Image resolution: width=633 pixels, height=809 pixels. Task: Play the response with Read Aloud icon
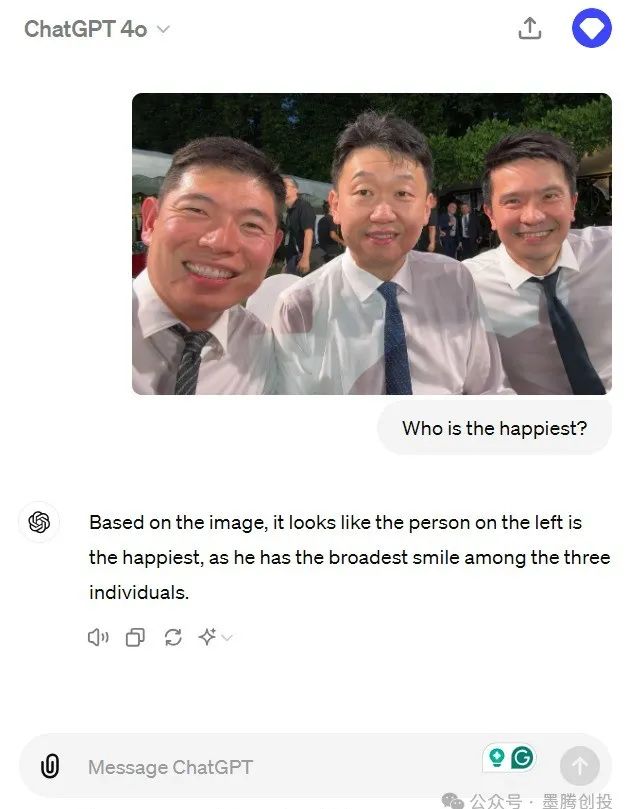98,638
